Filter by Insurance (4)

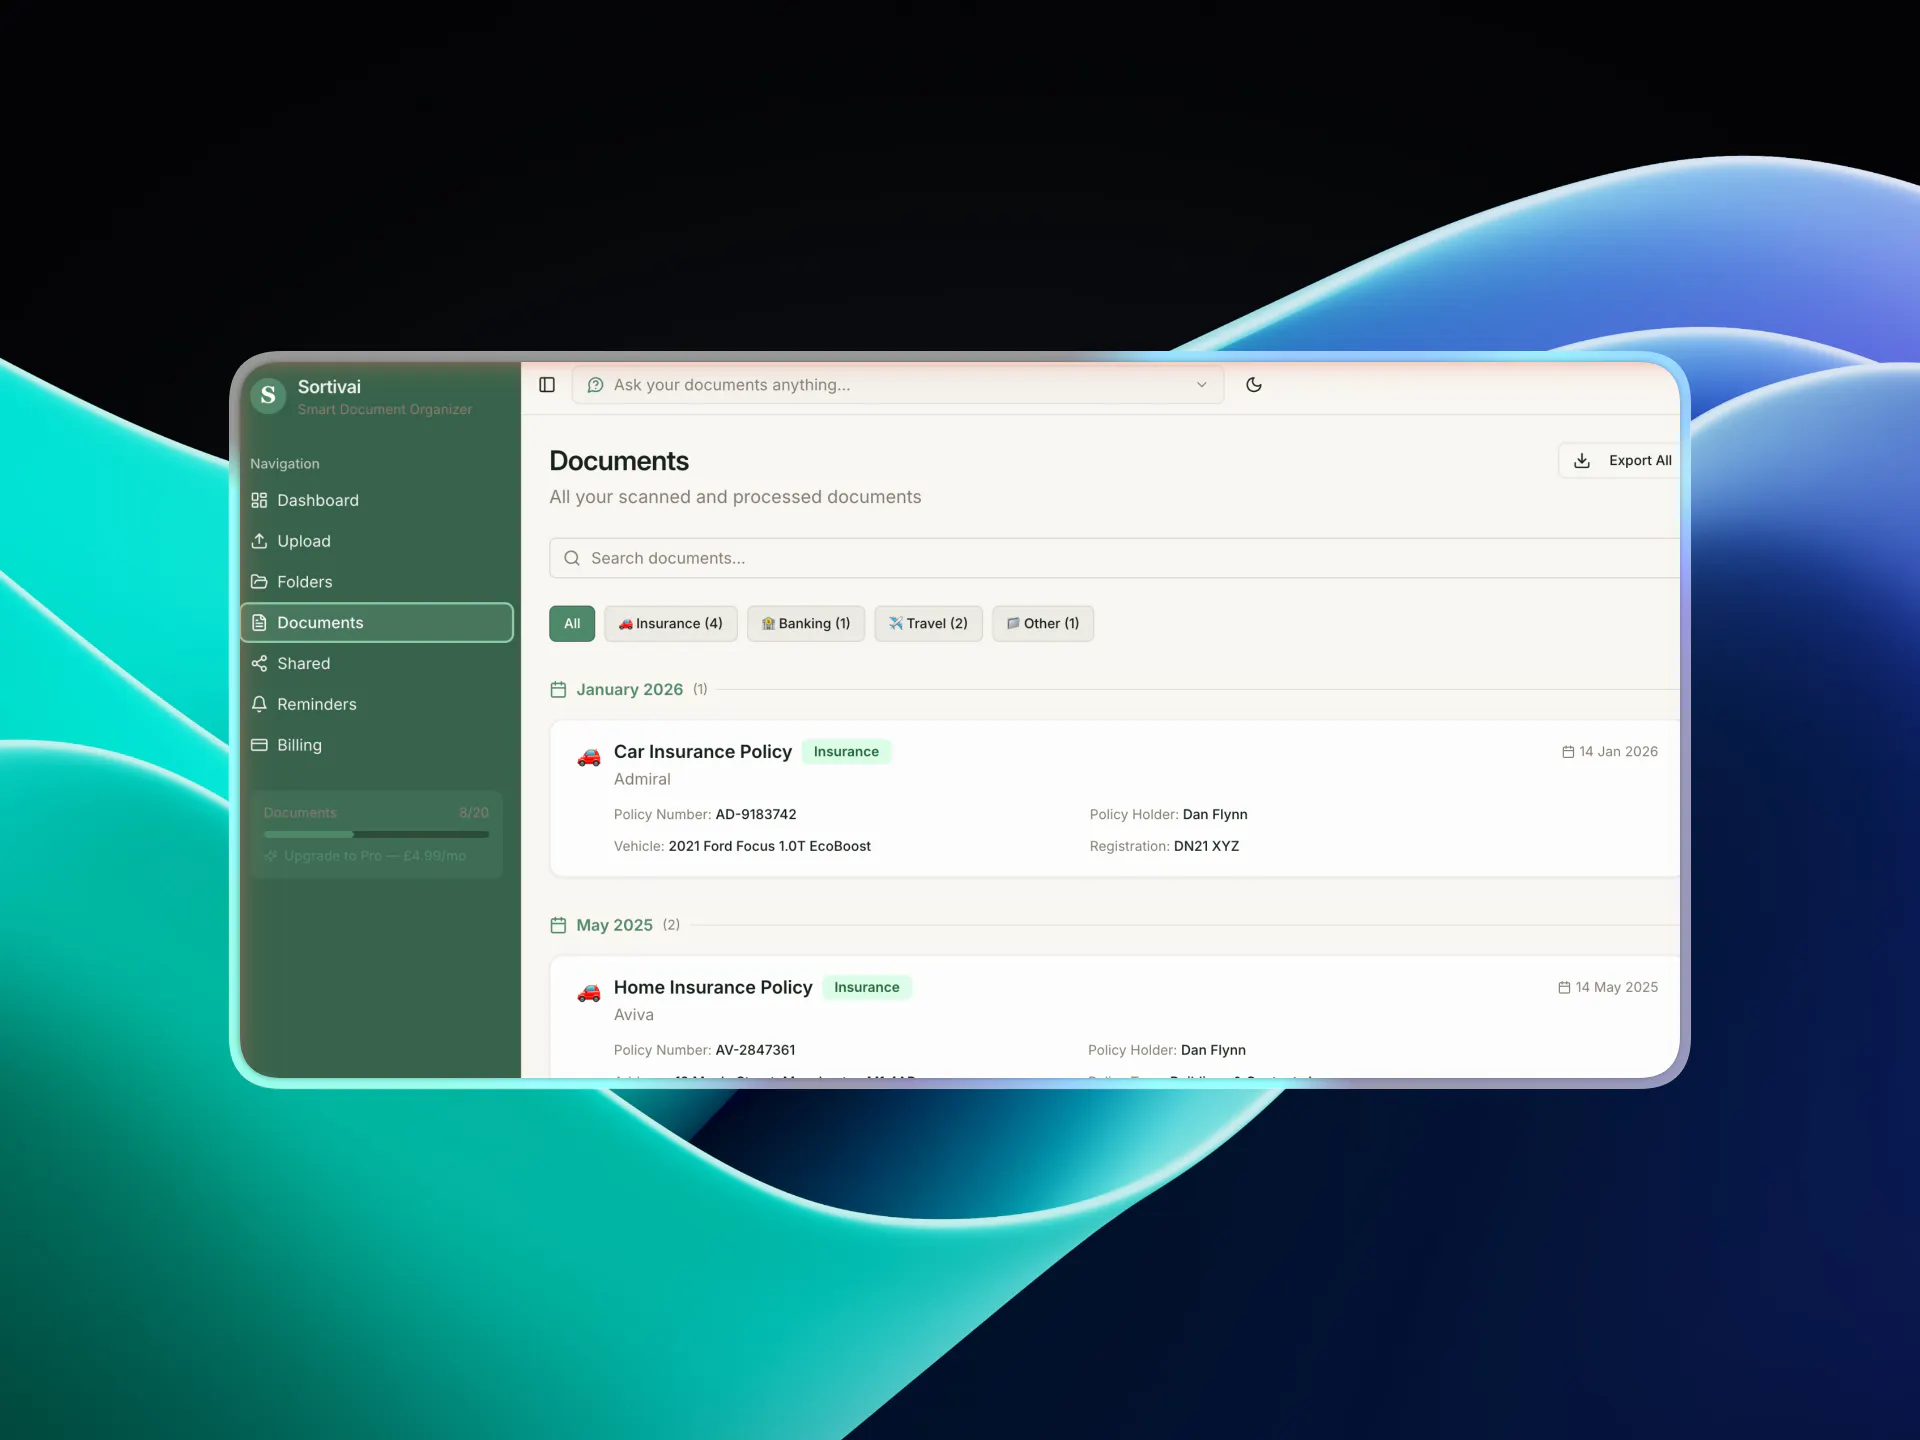pos(670,624)
